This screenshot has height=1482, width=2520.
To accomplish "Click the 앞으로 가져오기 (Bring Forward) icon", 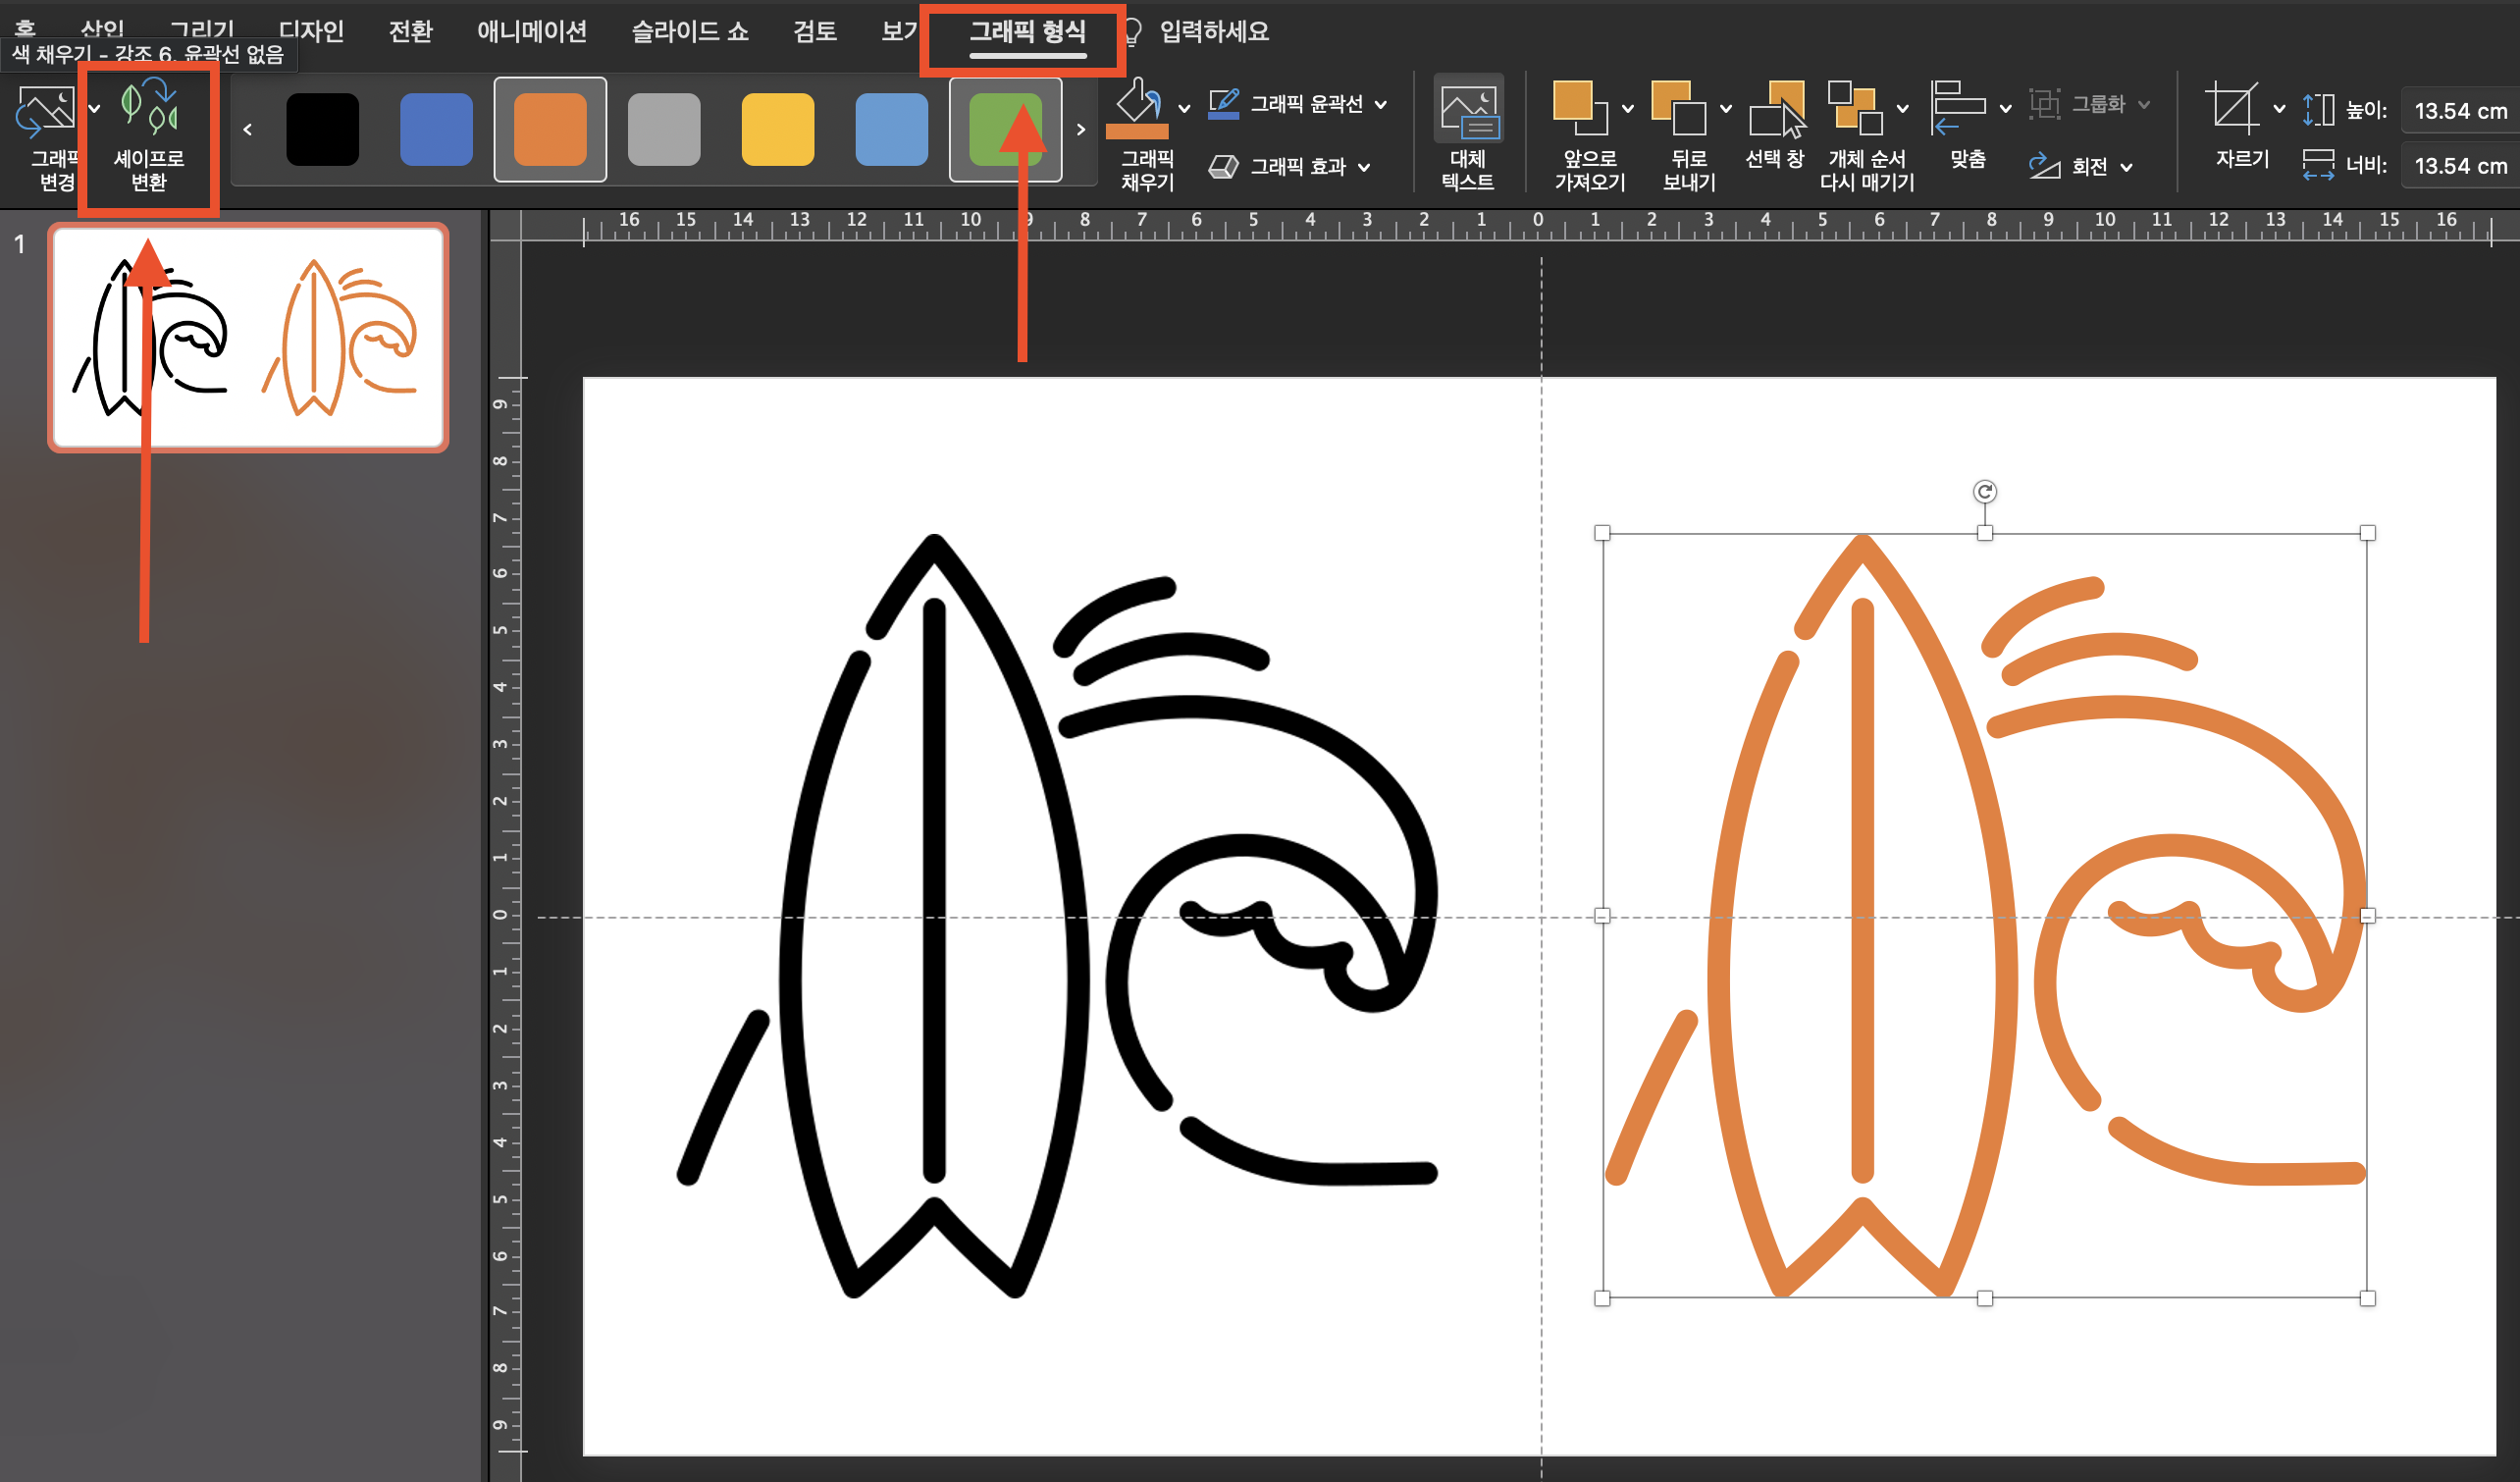I will (x=1579, y=108).
